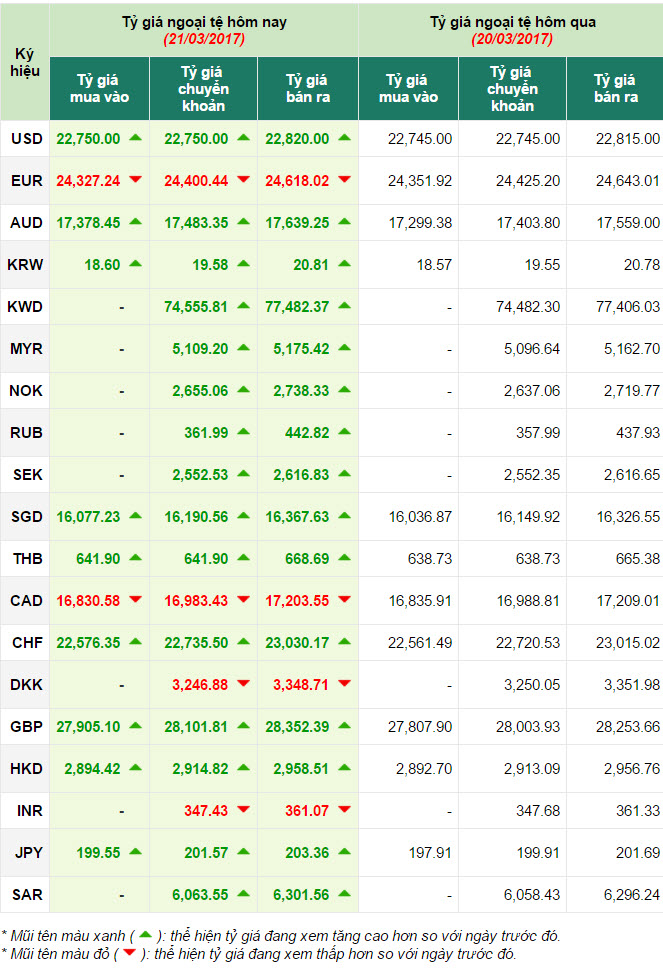
Task: Select yesterday's SAR value 6,058.43
Action: pyautogui.click(x=532, y=895)
